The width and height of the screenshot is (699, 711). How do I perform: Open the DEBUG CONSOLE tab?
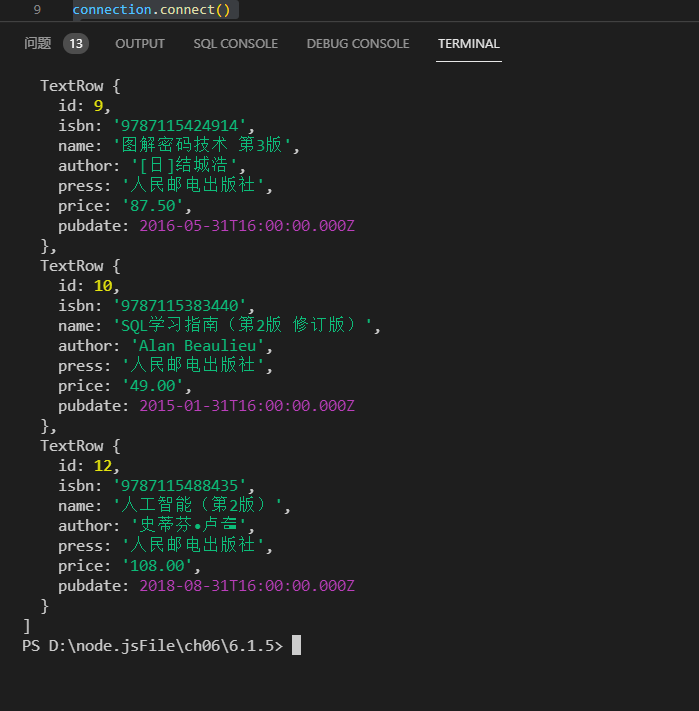358,43
